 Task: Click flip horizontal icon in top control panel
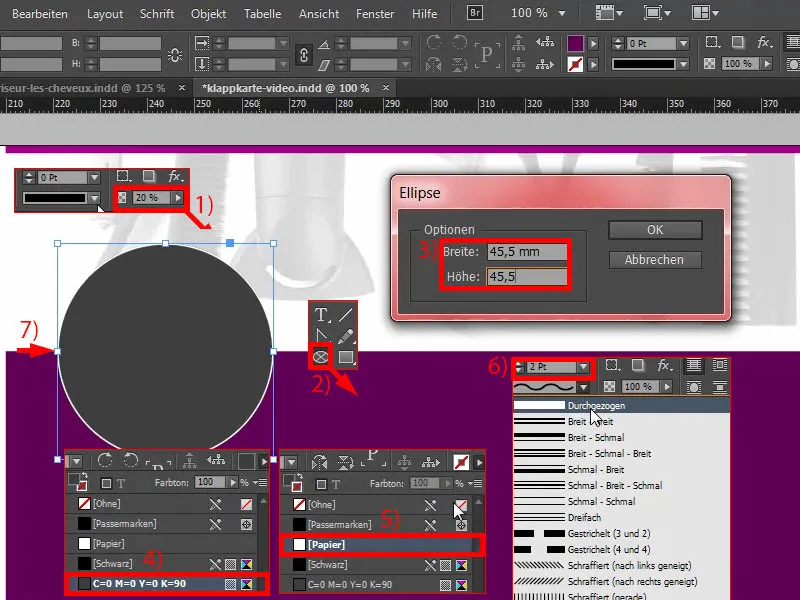coord(434,64)
